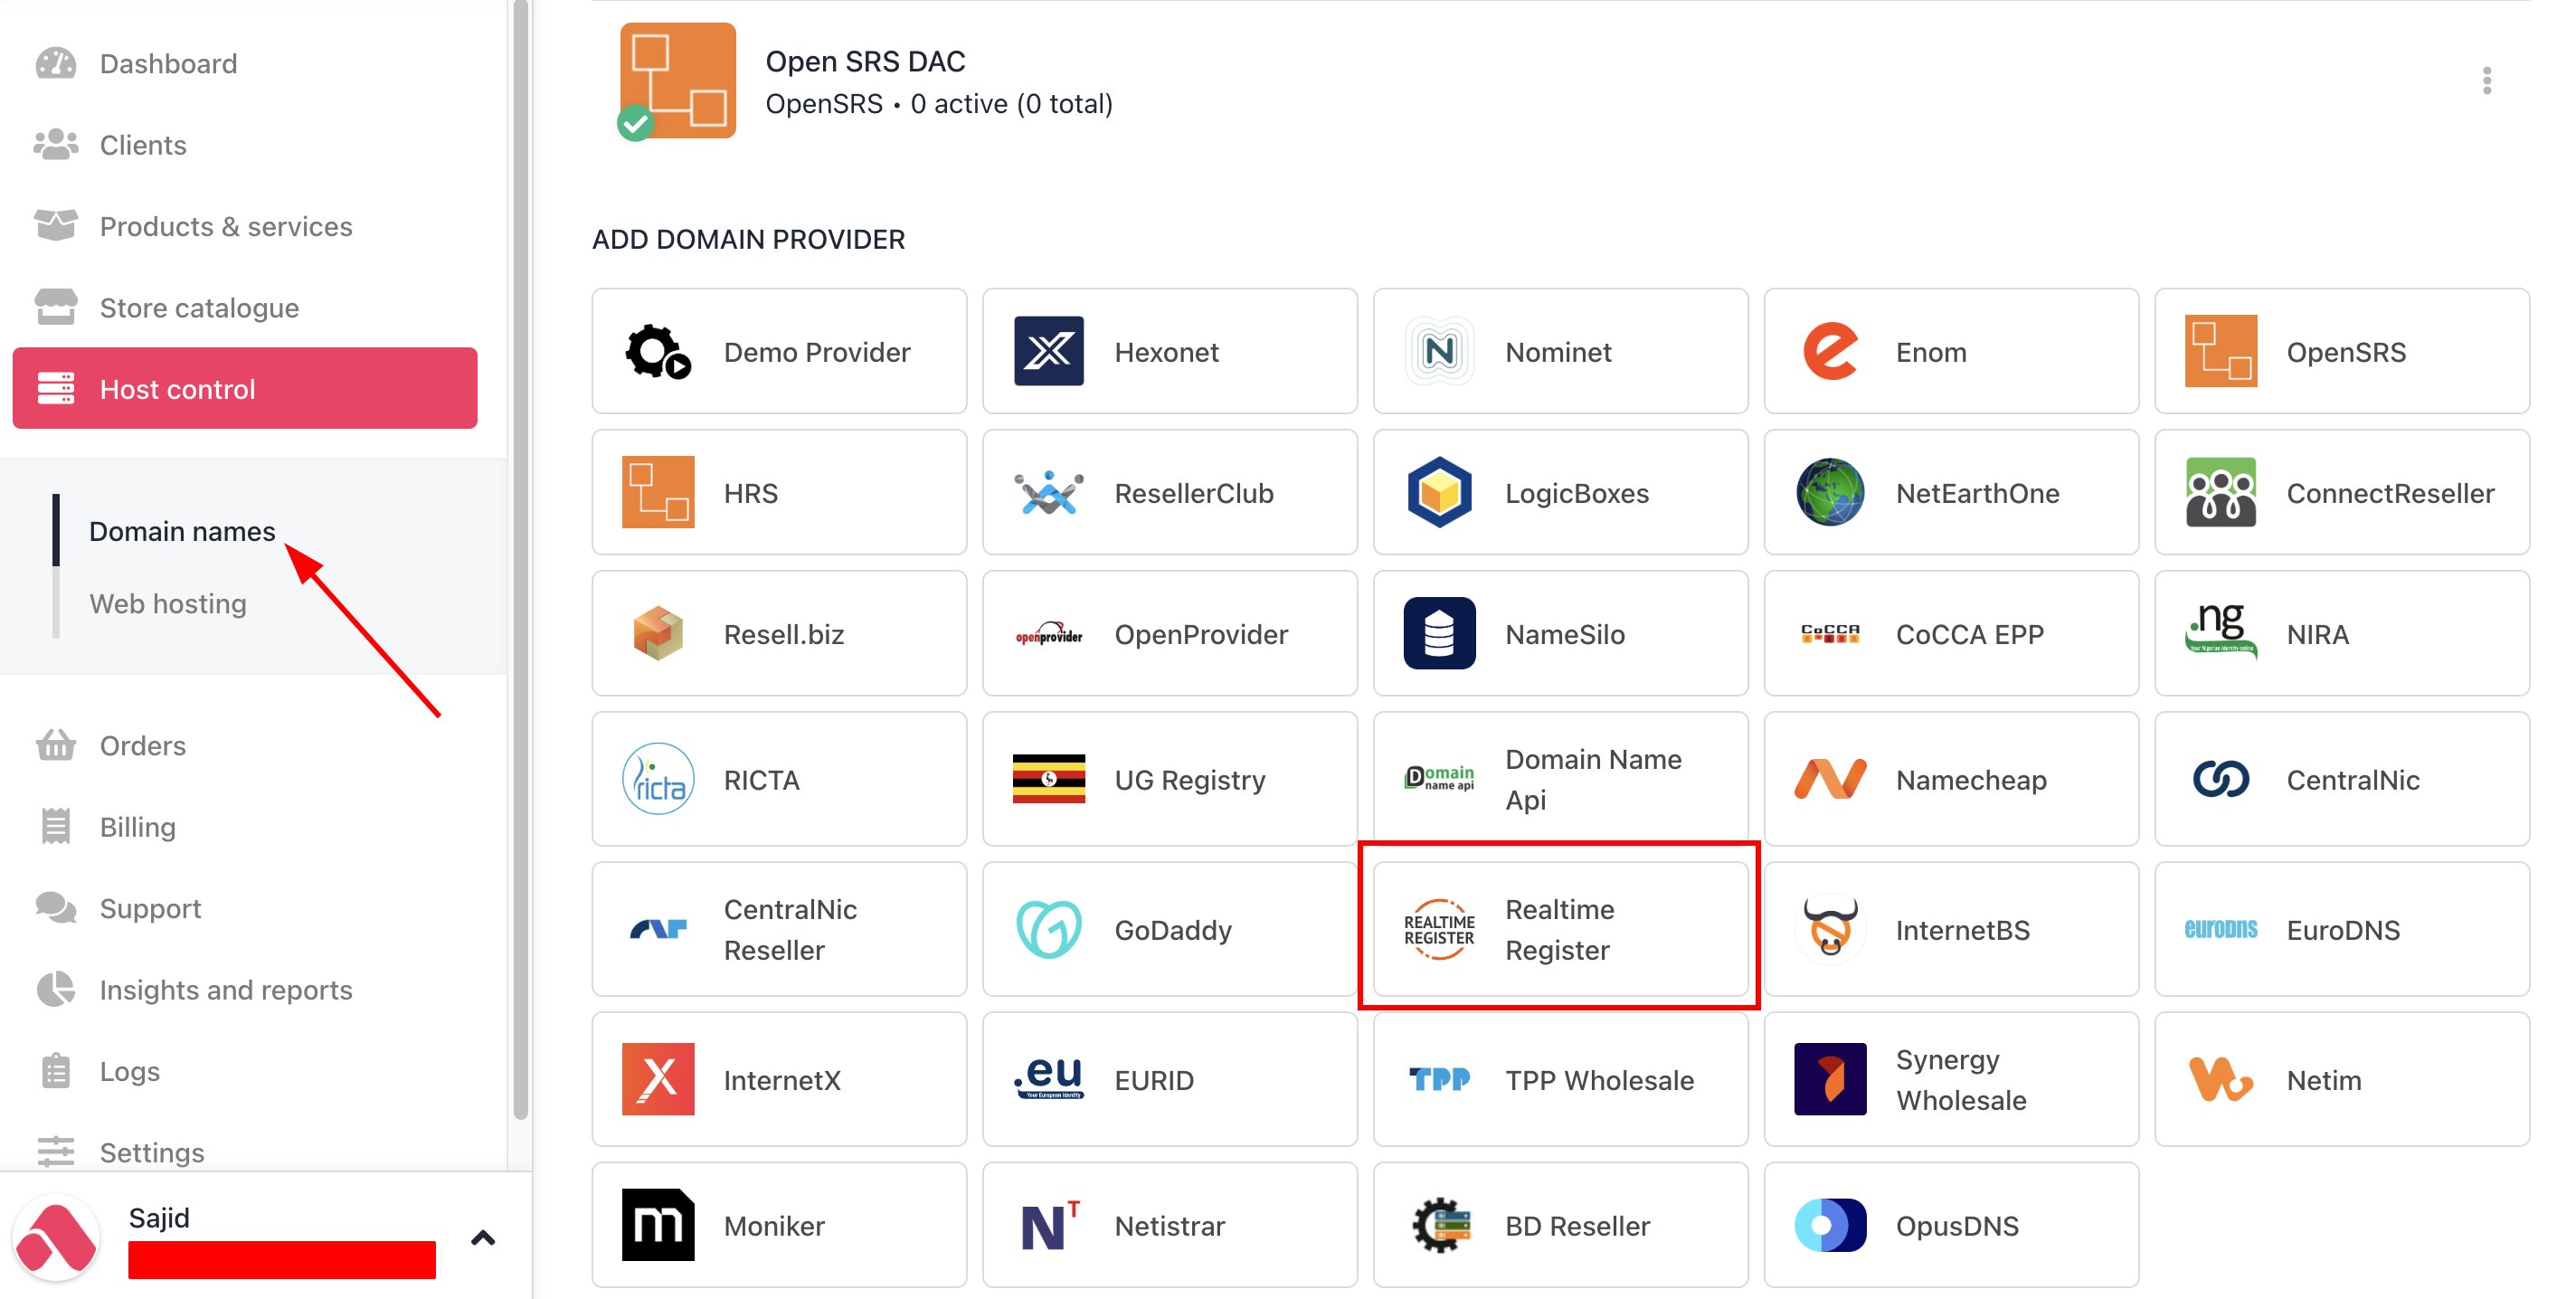Click the Billing receipt icon
Viewport: 2576px width, 1299px height.
click(56, 826)
